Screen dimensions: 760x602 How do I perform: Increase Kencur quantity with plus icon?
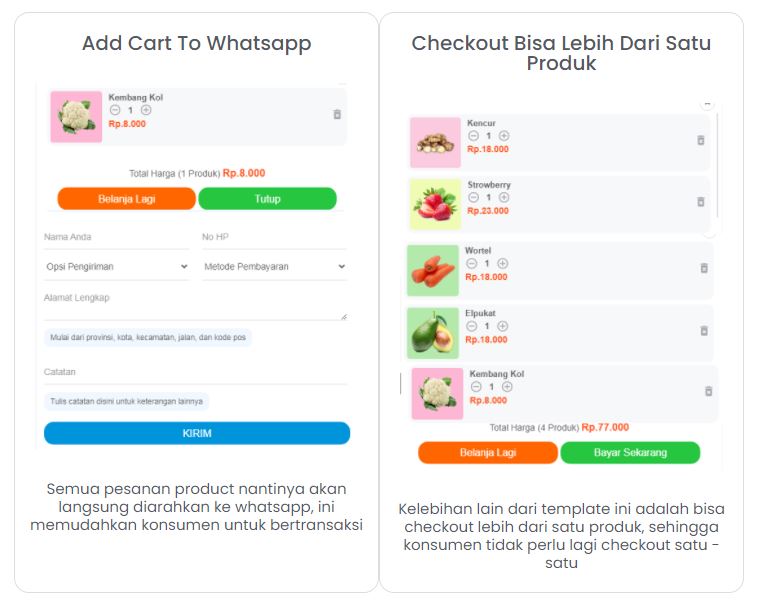click(x=504, y=136)
